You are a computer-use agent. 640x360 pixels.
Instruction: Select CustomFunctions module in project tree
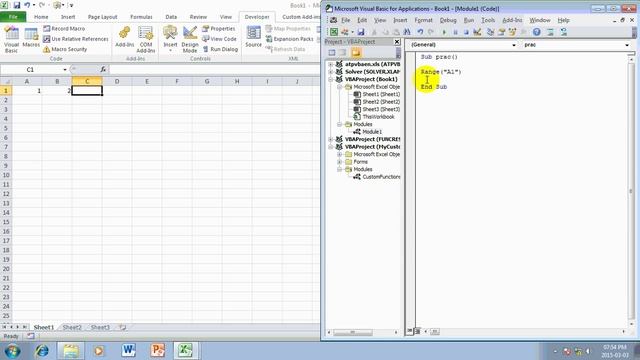coord(381,177)
